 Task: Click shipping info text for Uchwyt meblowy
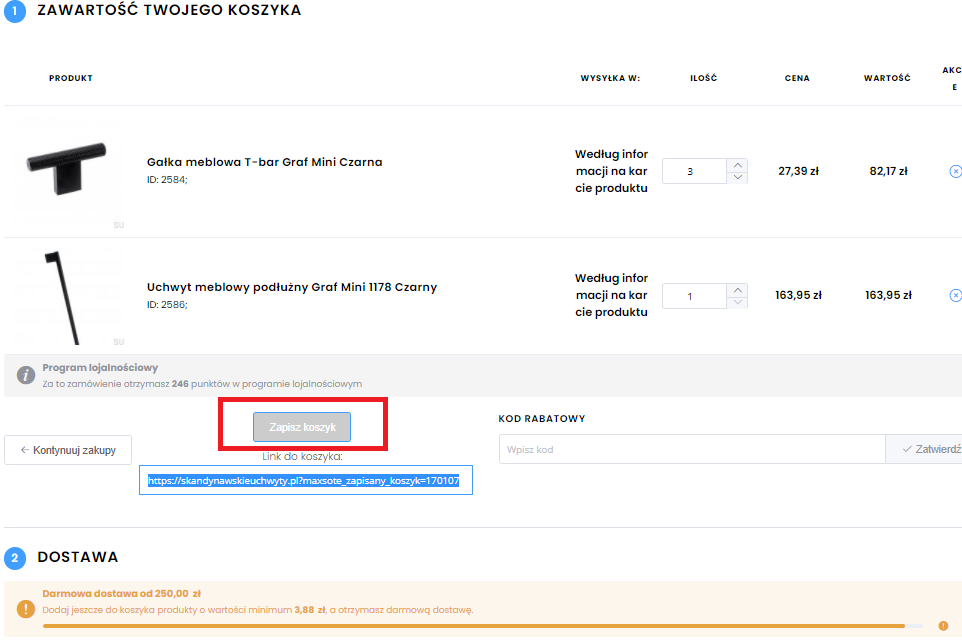611,295
